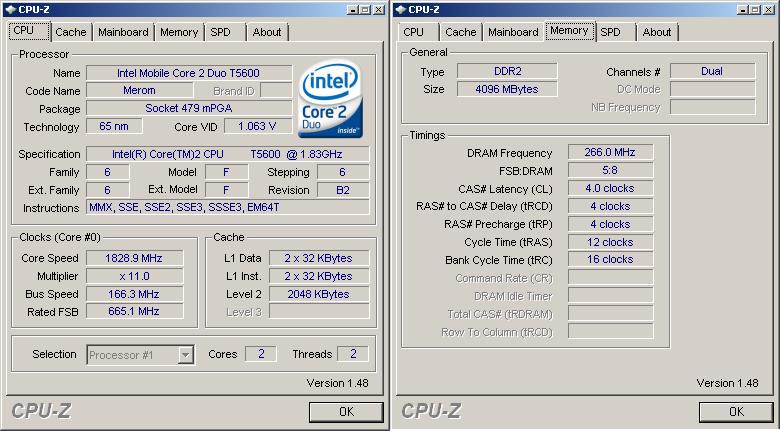The image size is (781, 431).
Task: Click the Specification field with T5600 @ 1.83GHz
Action: point(228,154)
